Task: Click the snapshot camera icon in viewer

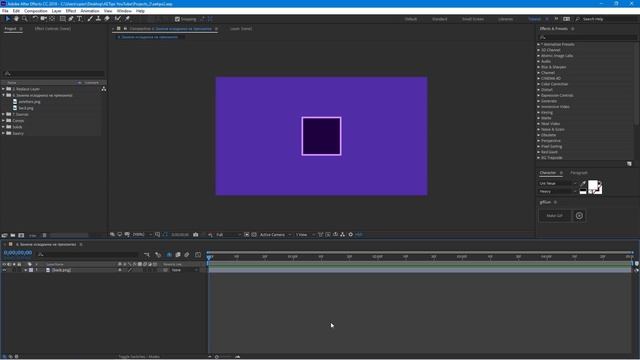Action: coord(196,235)
